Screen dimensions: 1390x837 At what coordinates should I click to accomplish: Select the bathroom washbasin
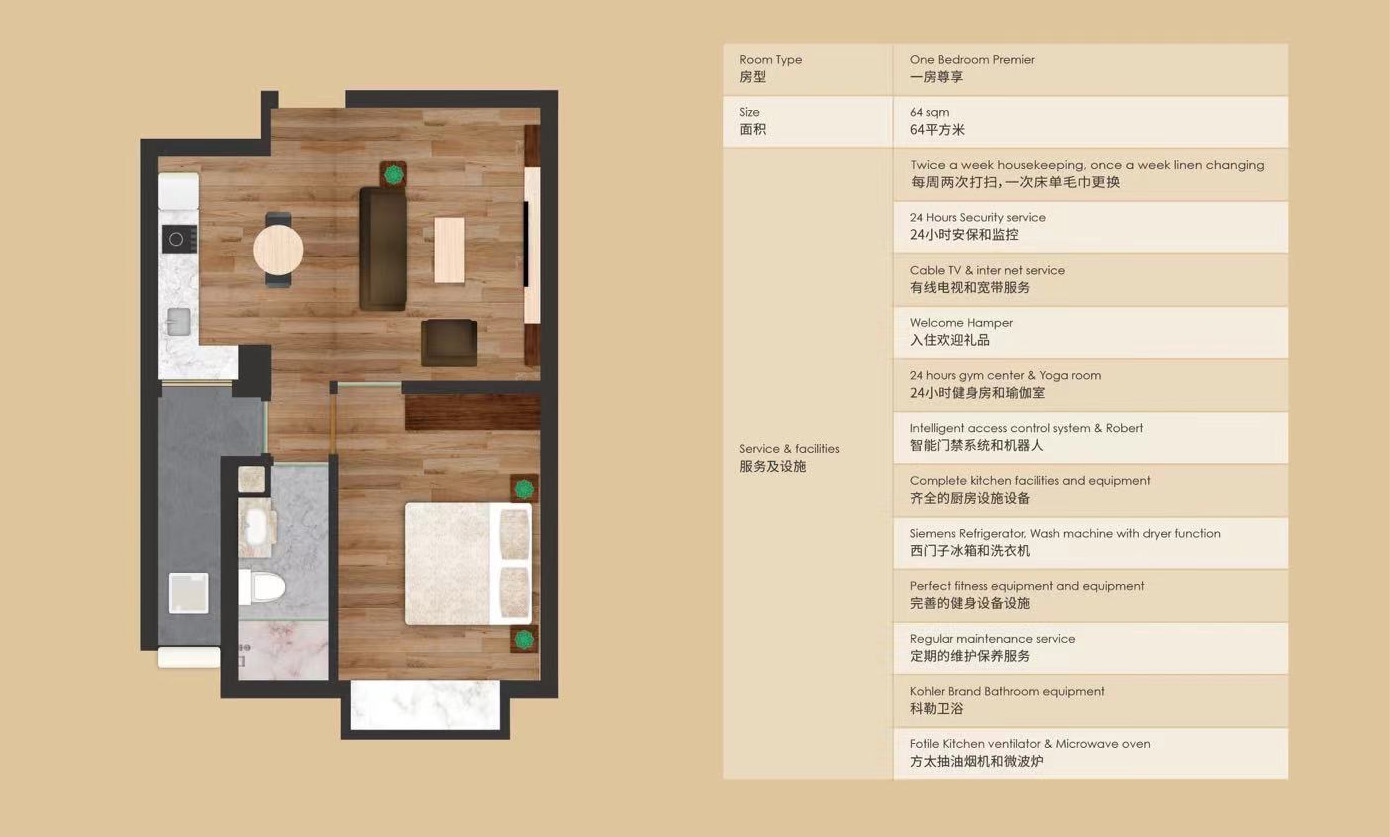[x=257, y=527]
